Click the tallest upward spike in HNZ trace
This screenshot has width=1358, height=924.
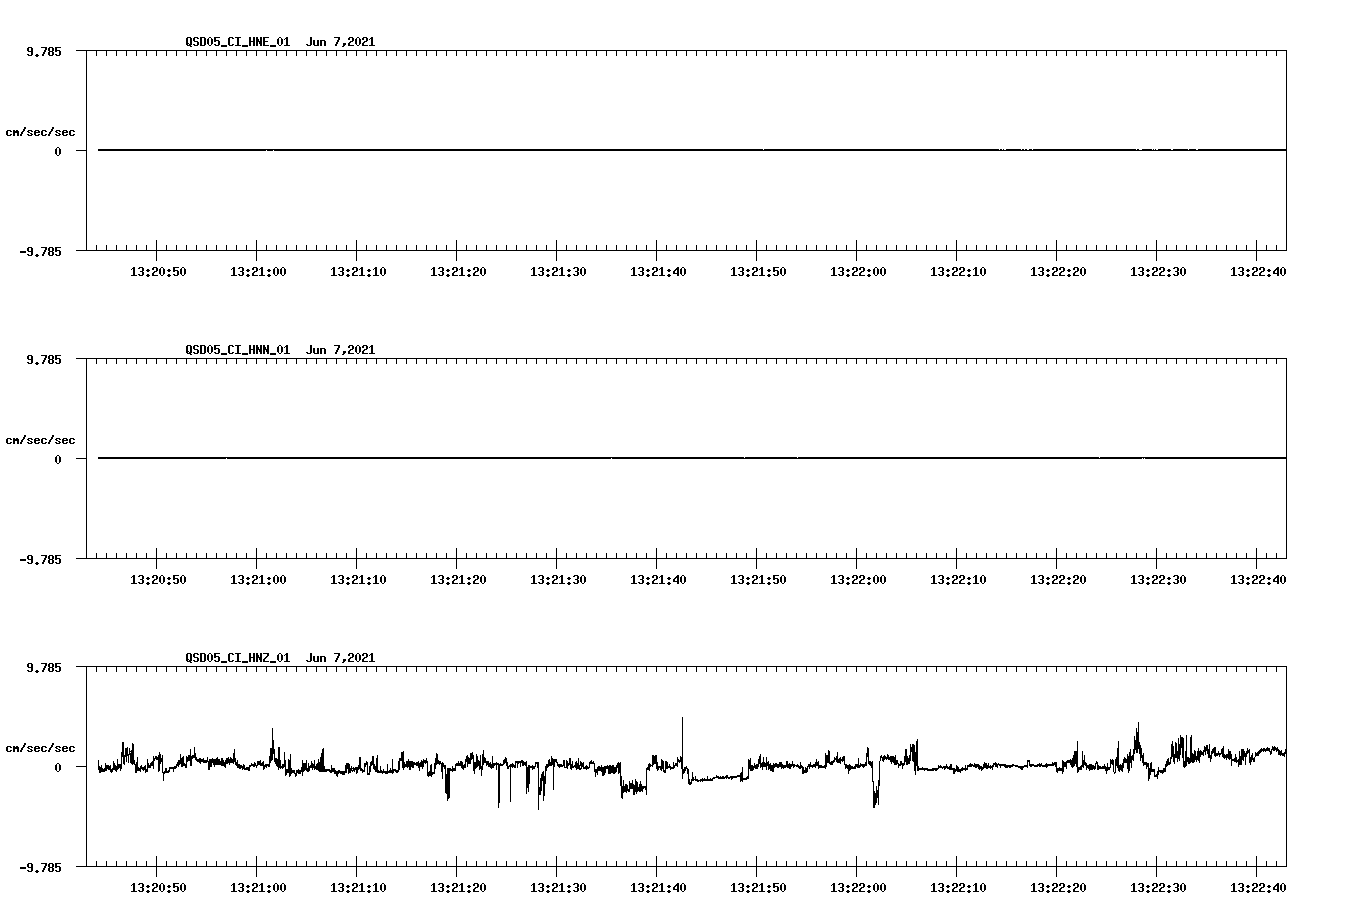(x=682, y=740)
